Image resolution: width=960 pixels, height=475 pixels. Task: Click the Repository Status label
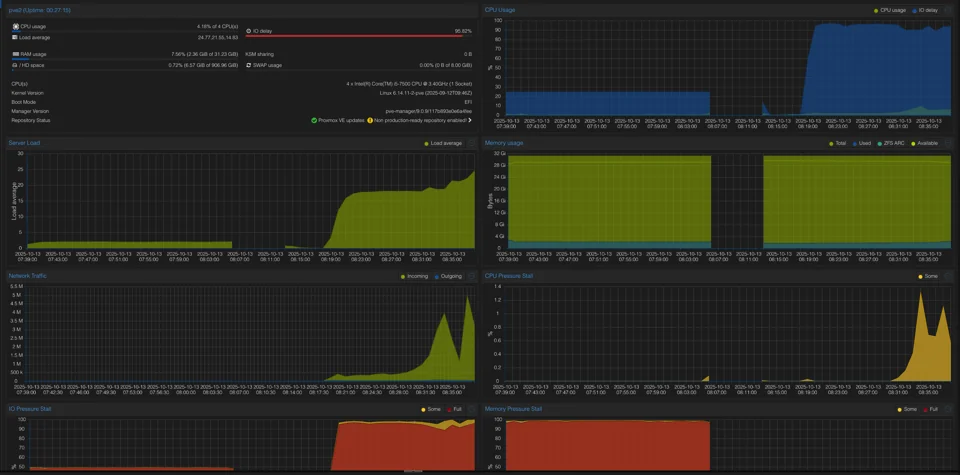(x=31, y=121)
